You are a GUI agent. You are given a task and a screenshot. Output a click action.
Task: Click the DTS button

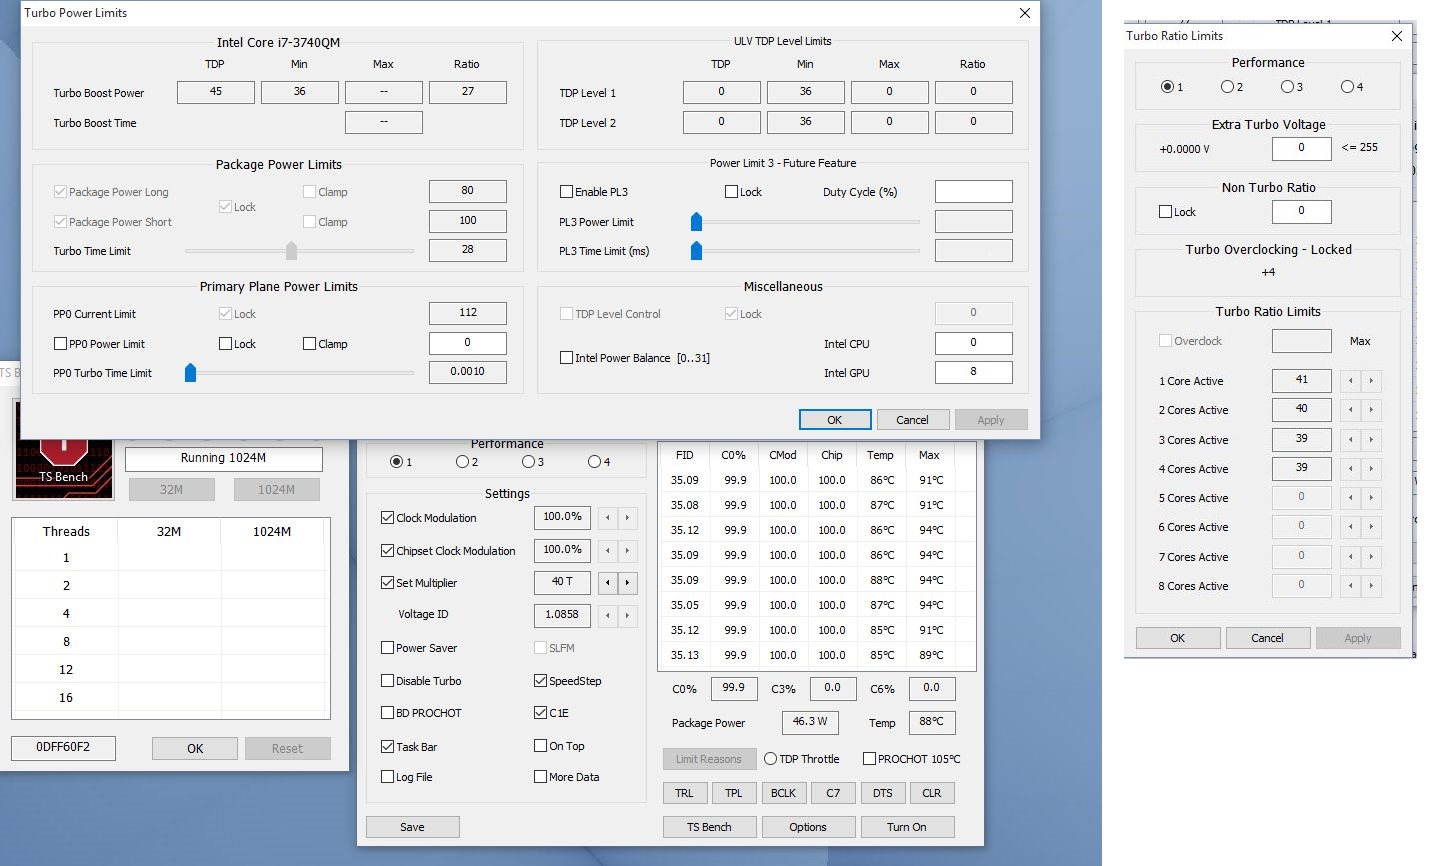[883, 793]
